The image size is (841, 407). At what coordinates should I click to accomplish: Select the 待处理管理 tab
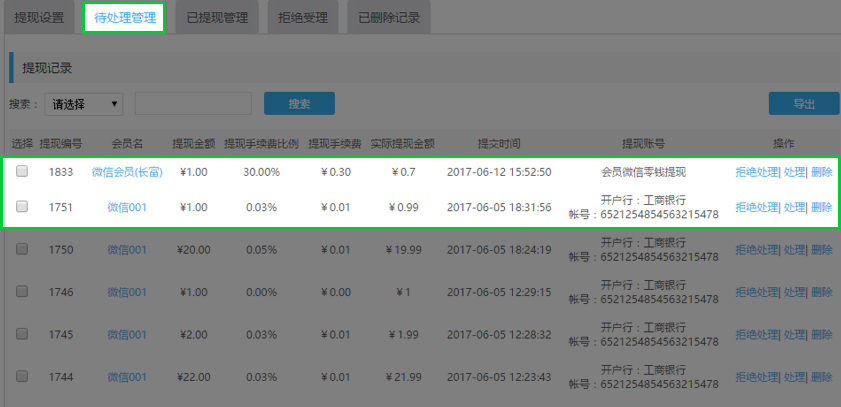(x=124, y=18)
